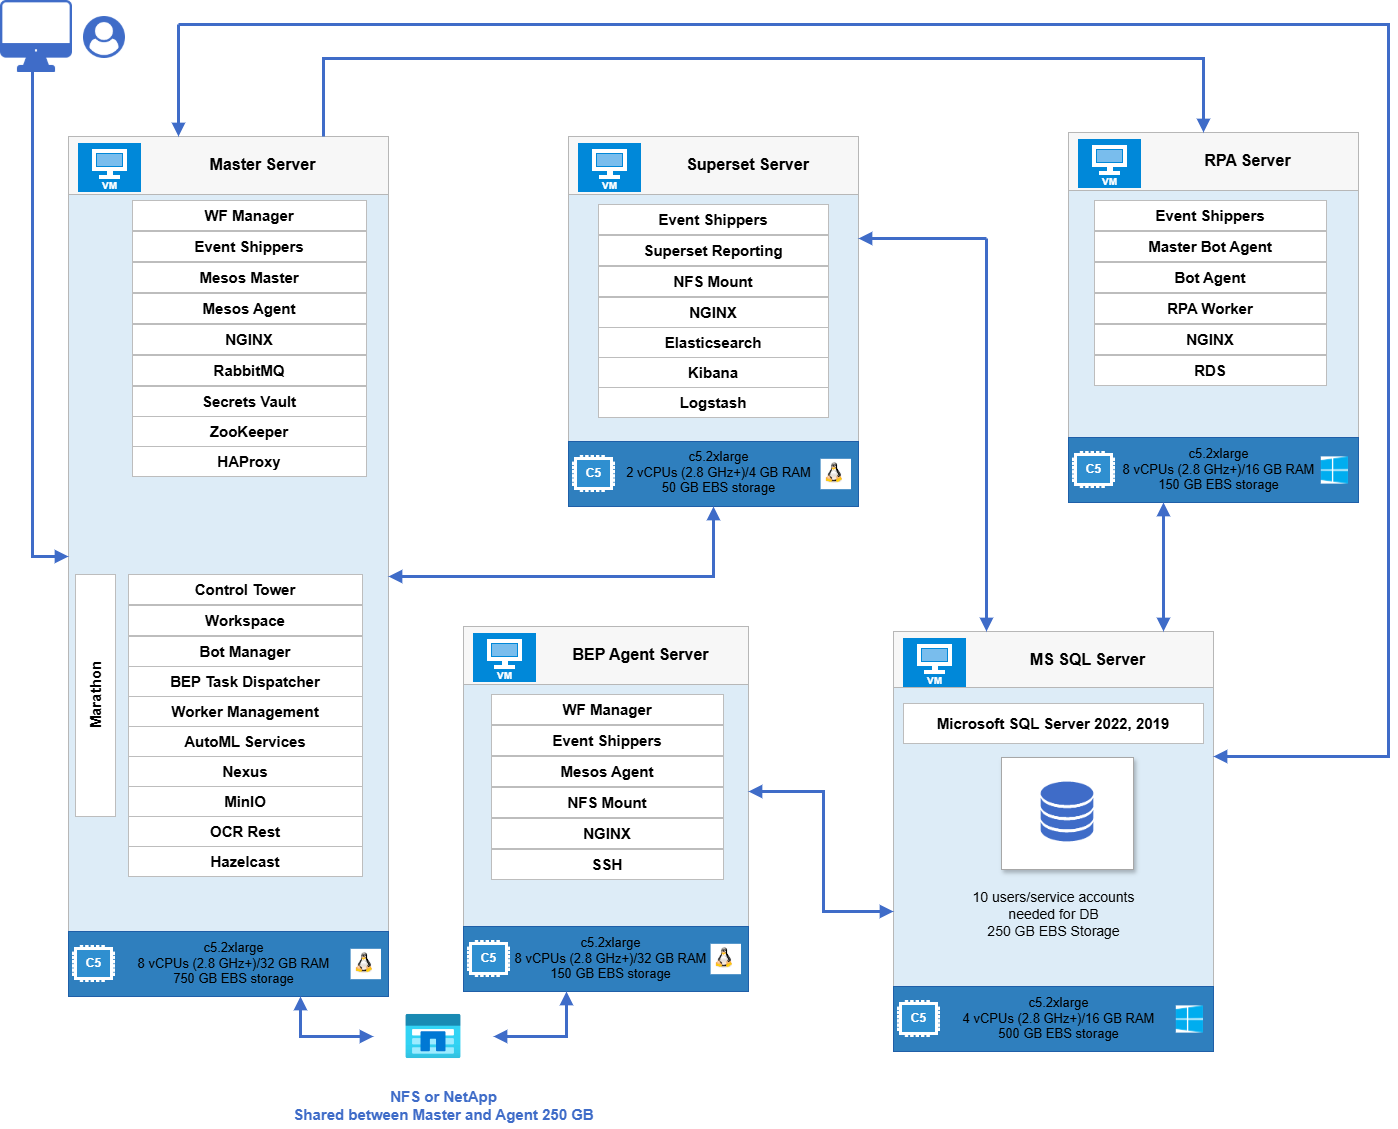Select the Superset Server title
Viewport: 1398px width, 1129px height.
point(748,165)
